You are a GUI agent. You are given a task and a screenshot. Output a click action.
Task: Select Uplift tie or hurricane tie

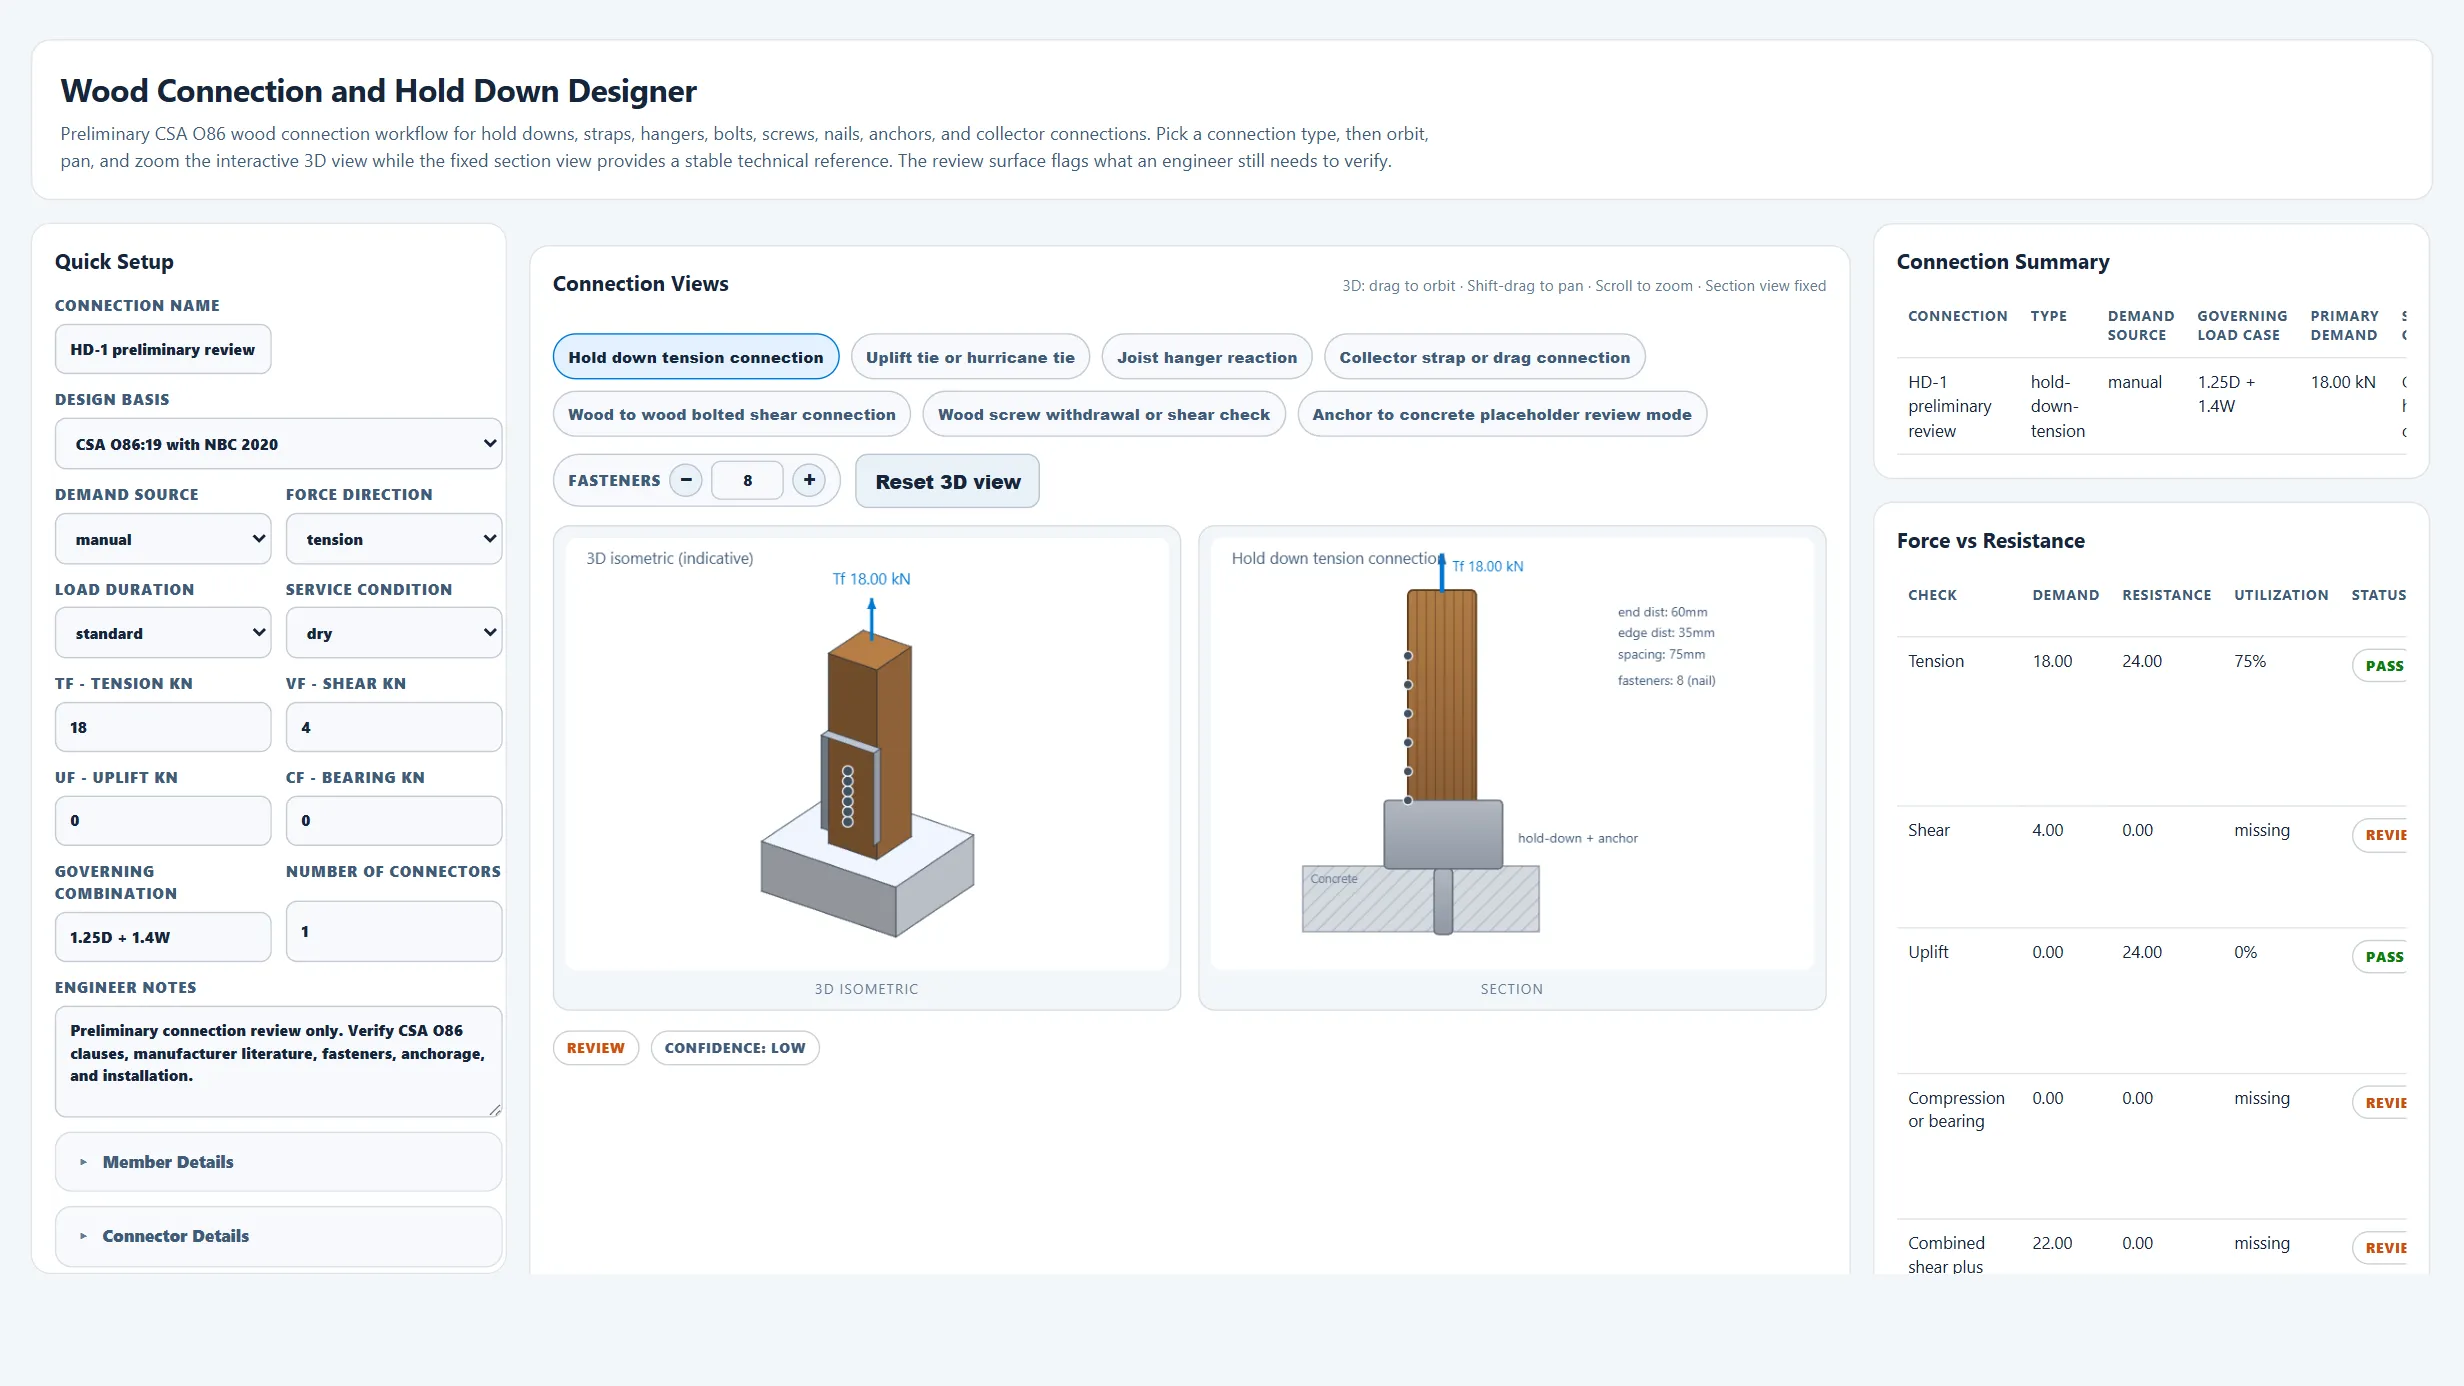coord(970,357)
